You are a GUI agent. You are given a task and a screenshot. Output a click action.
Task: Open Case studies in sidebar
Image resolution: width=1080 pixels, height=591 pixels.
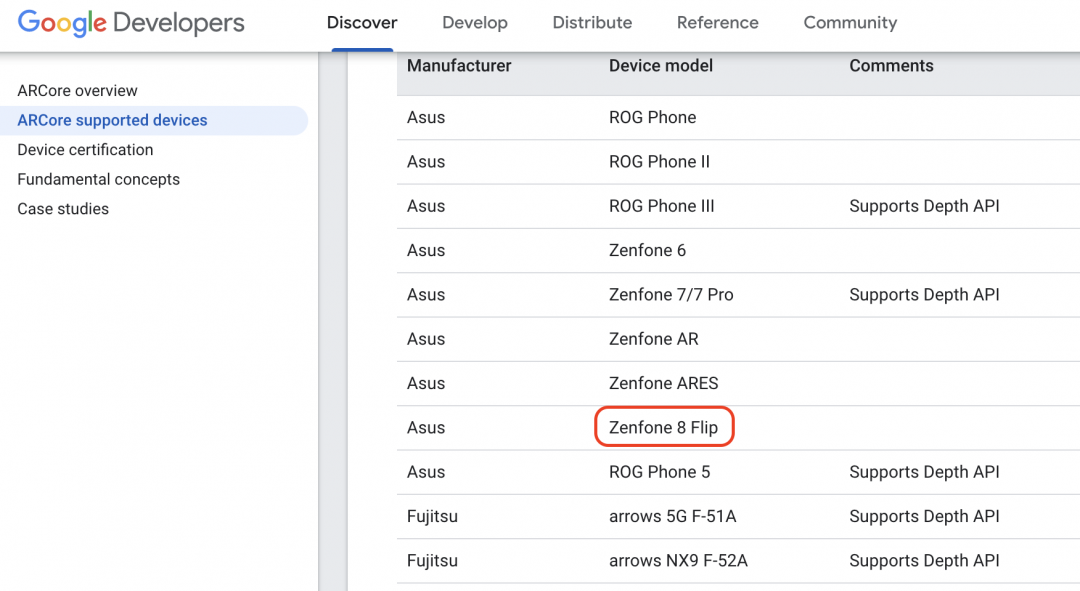(x=63, y=209)
